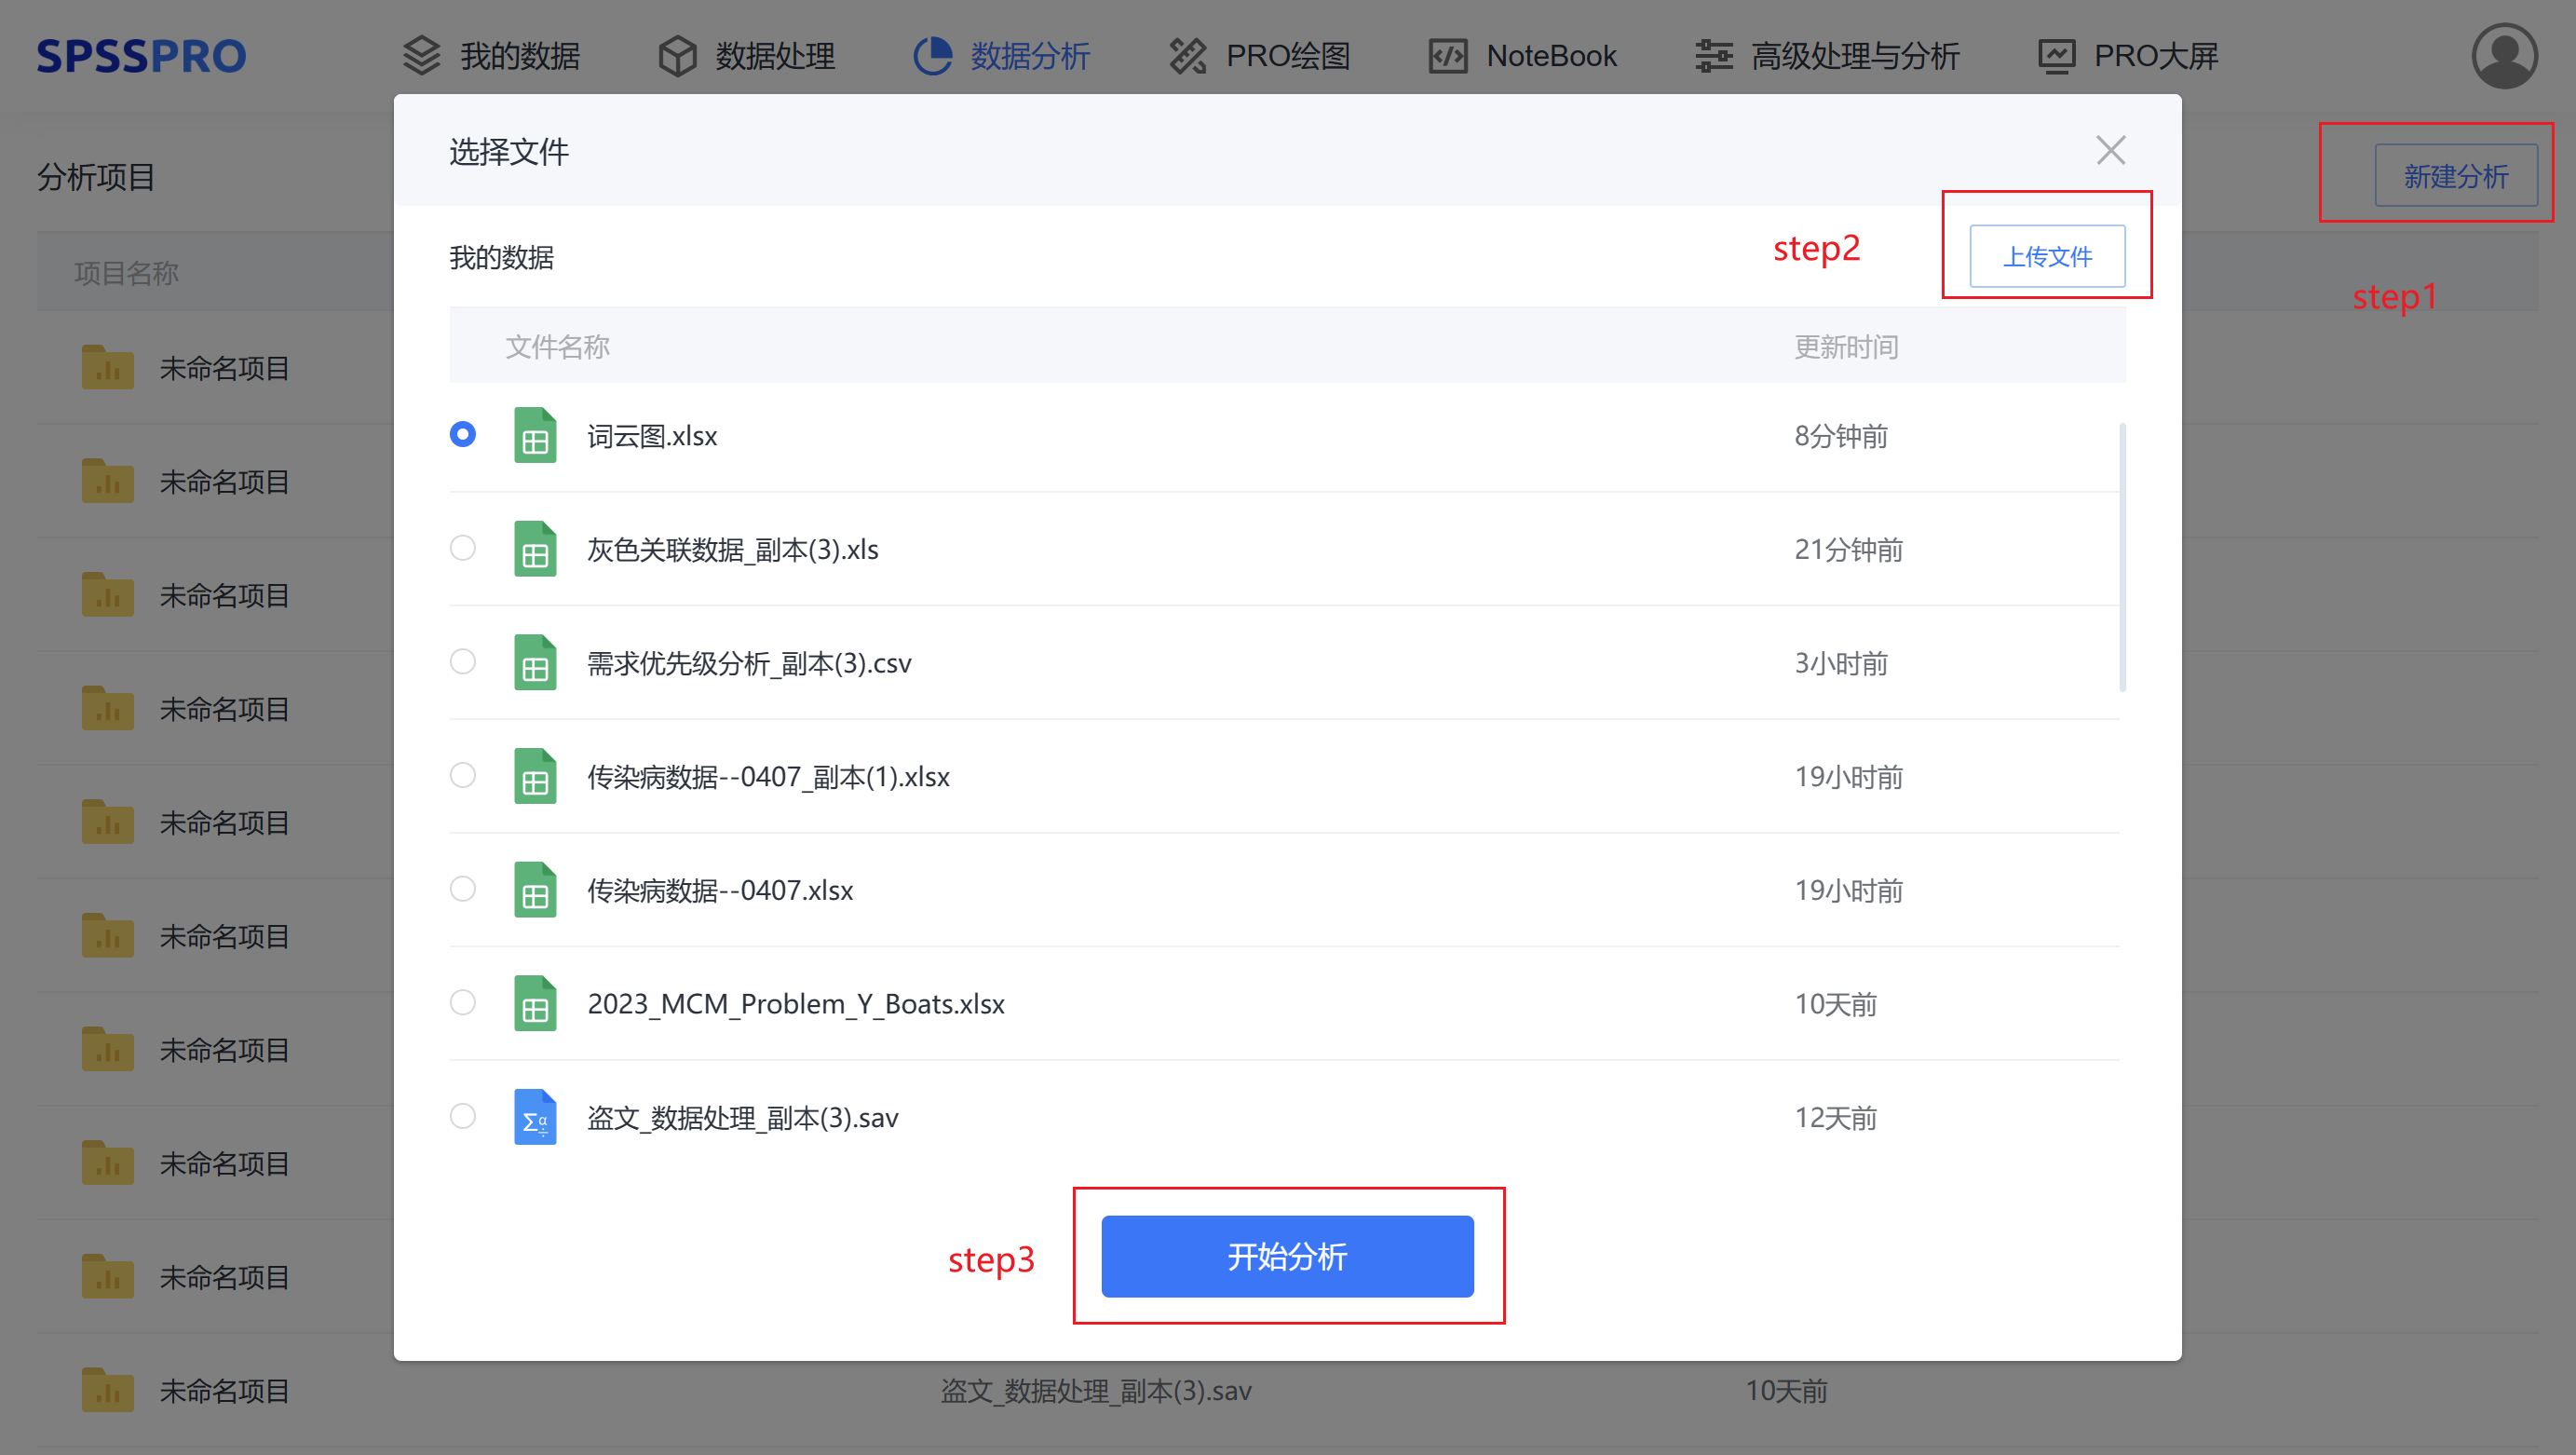Switch to the 数据分析 tab
Viewport: 2576px width, 1455px height.
[x=1002, y=56]
